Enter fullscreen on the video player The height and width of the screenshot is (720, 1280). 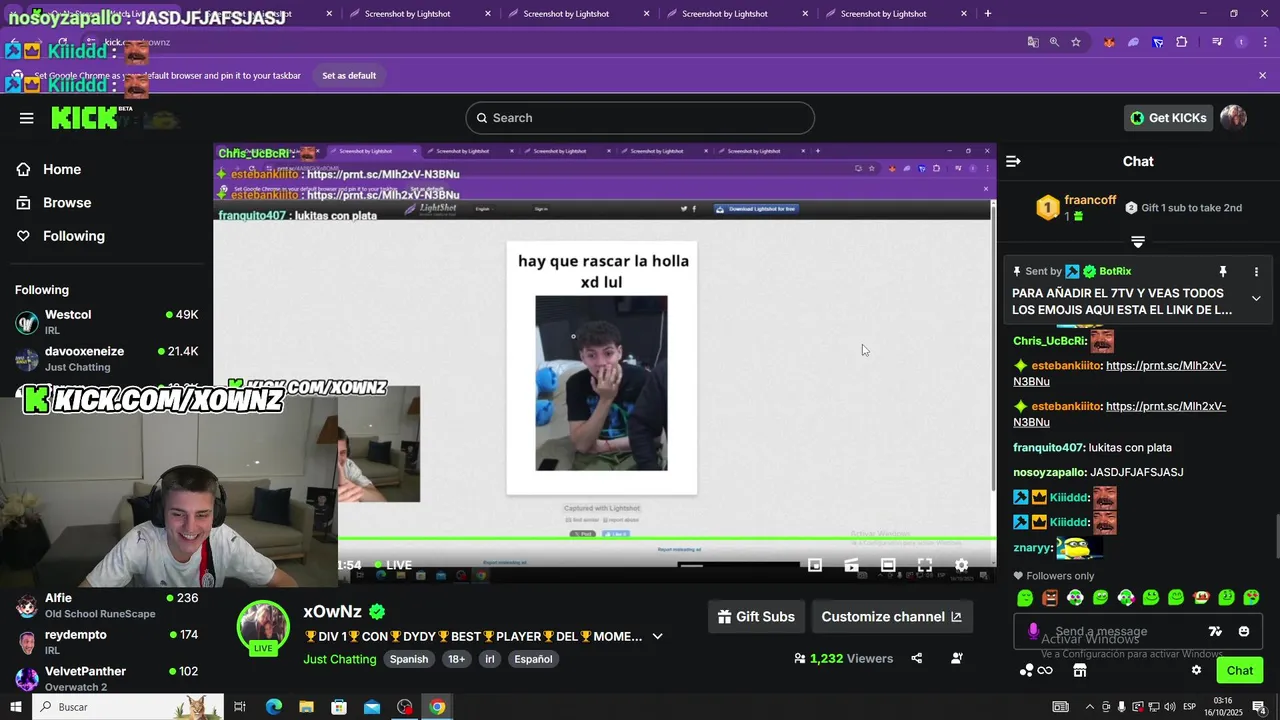click(925, 565)
